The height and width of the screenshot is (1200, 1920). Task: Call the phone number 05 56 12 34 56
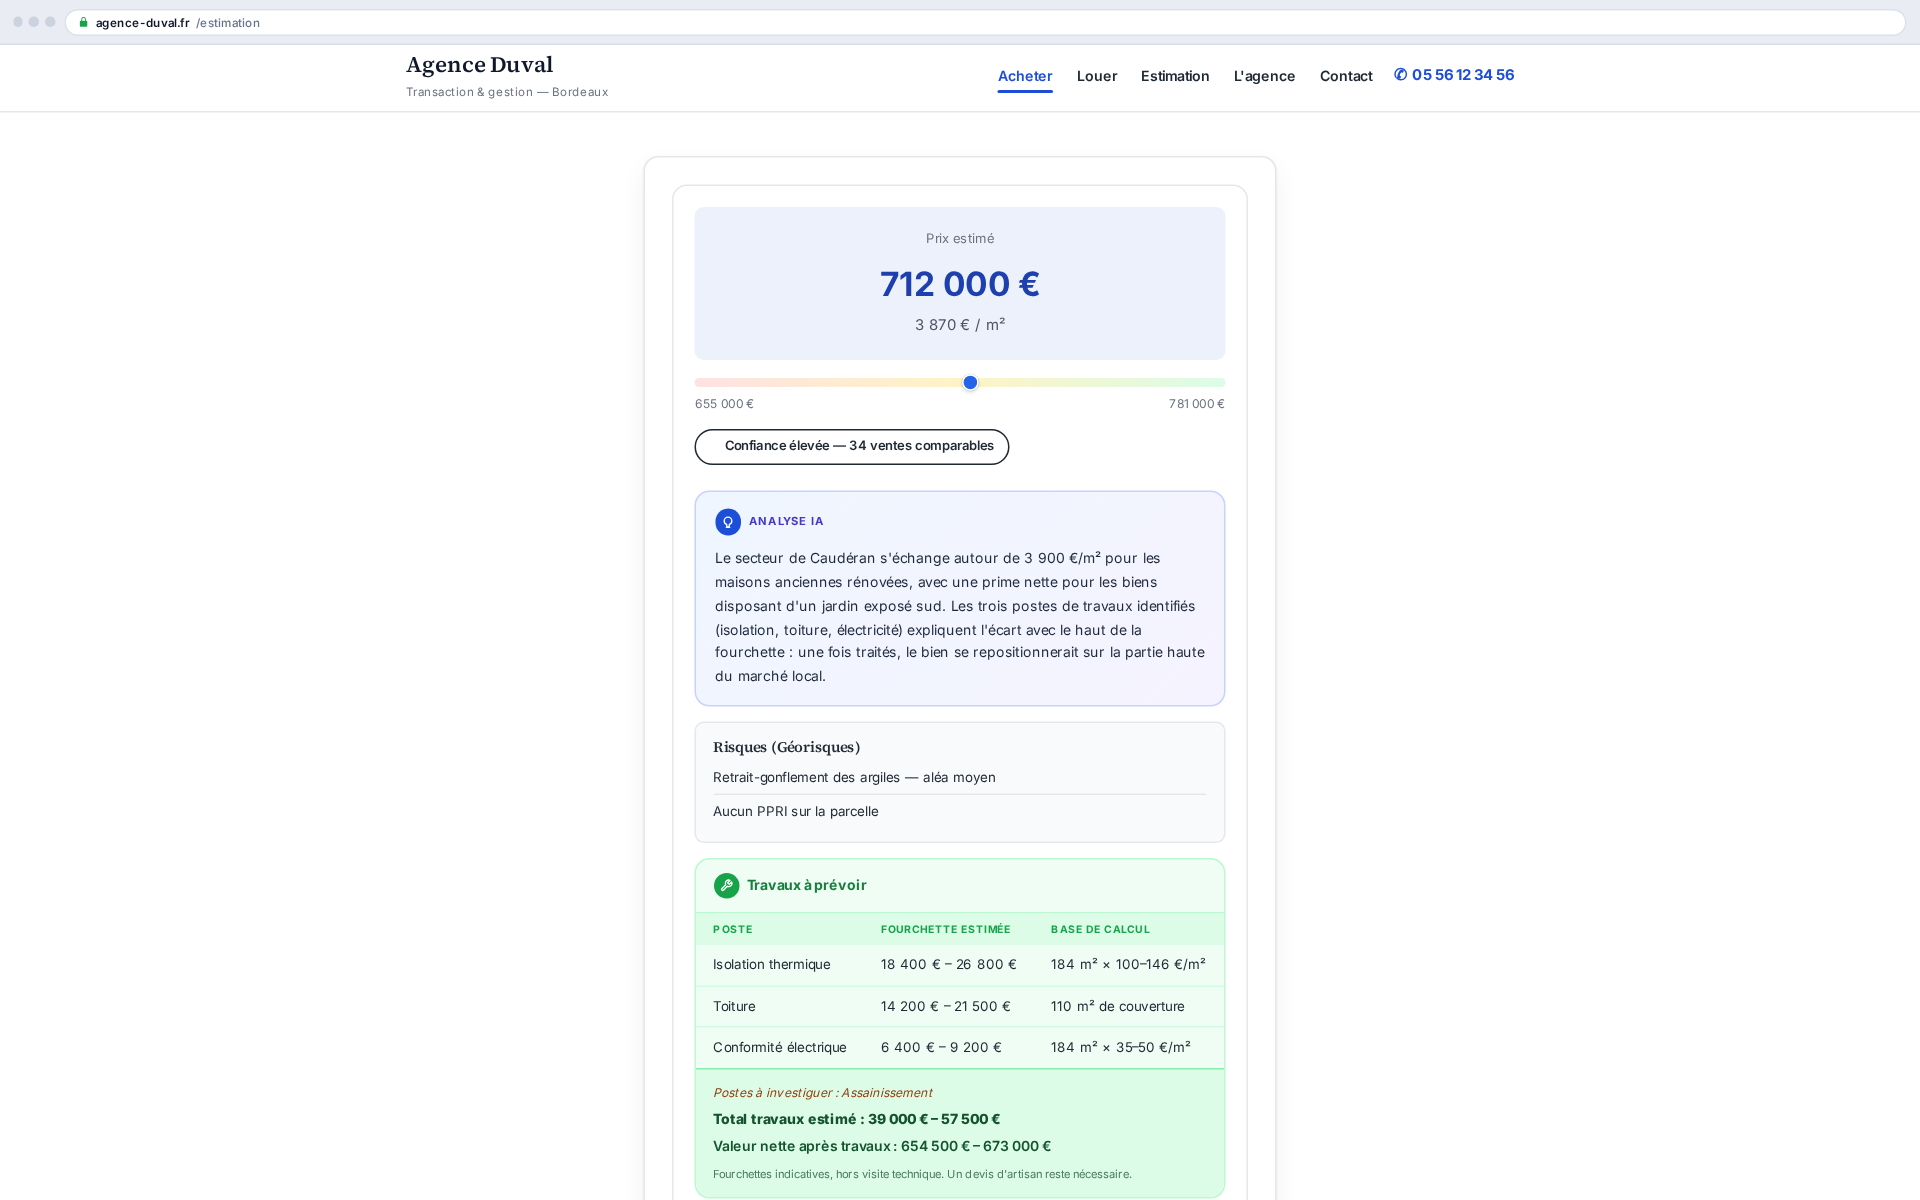(x=1454, y=75)
